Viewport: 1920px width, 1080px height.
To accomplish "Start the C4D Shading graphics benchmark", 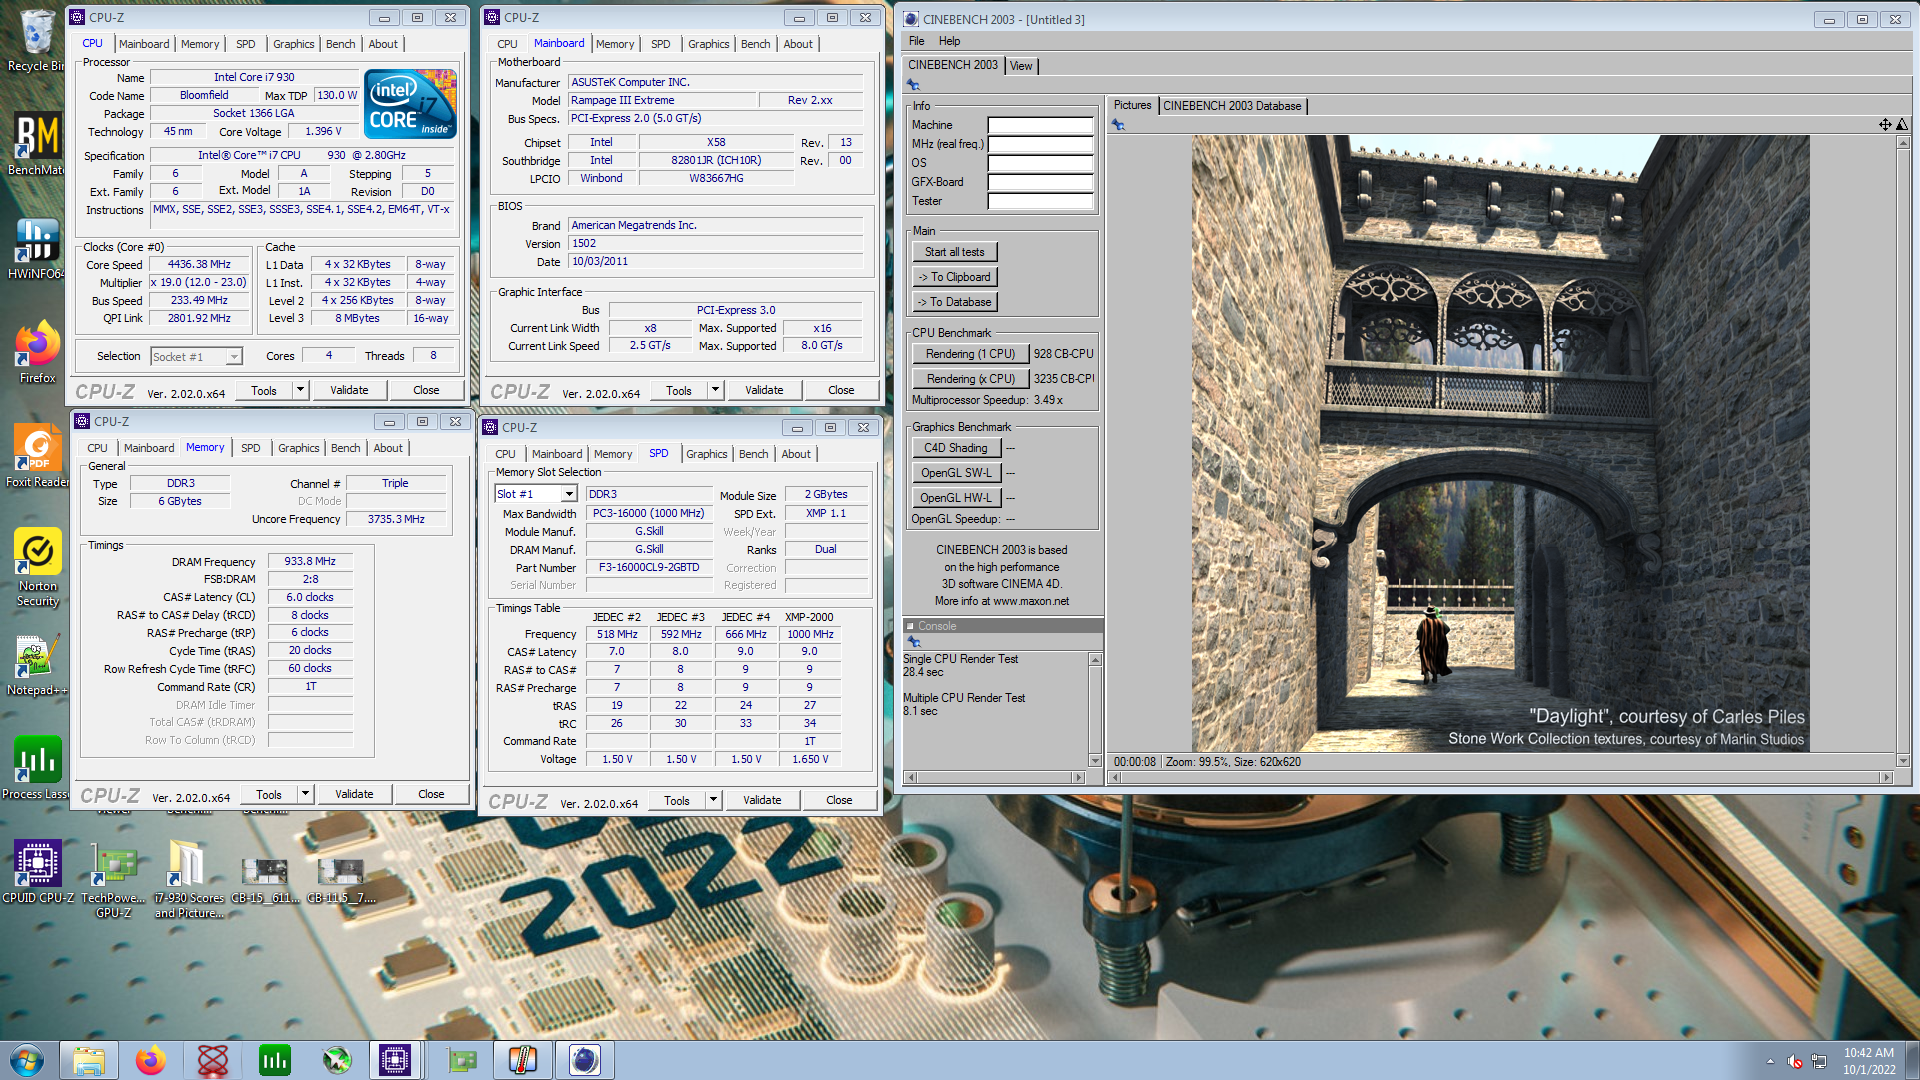I will click(x=955, y=448).
